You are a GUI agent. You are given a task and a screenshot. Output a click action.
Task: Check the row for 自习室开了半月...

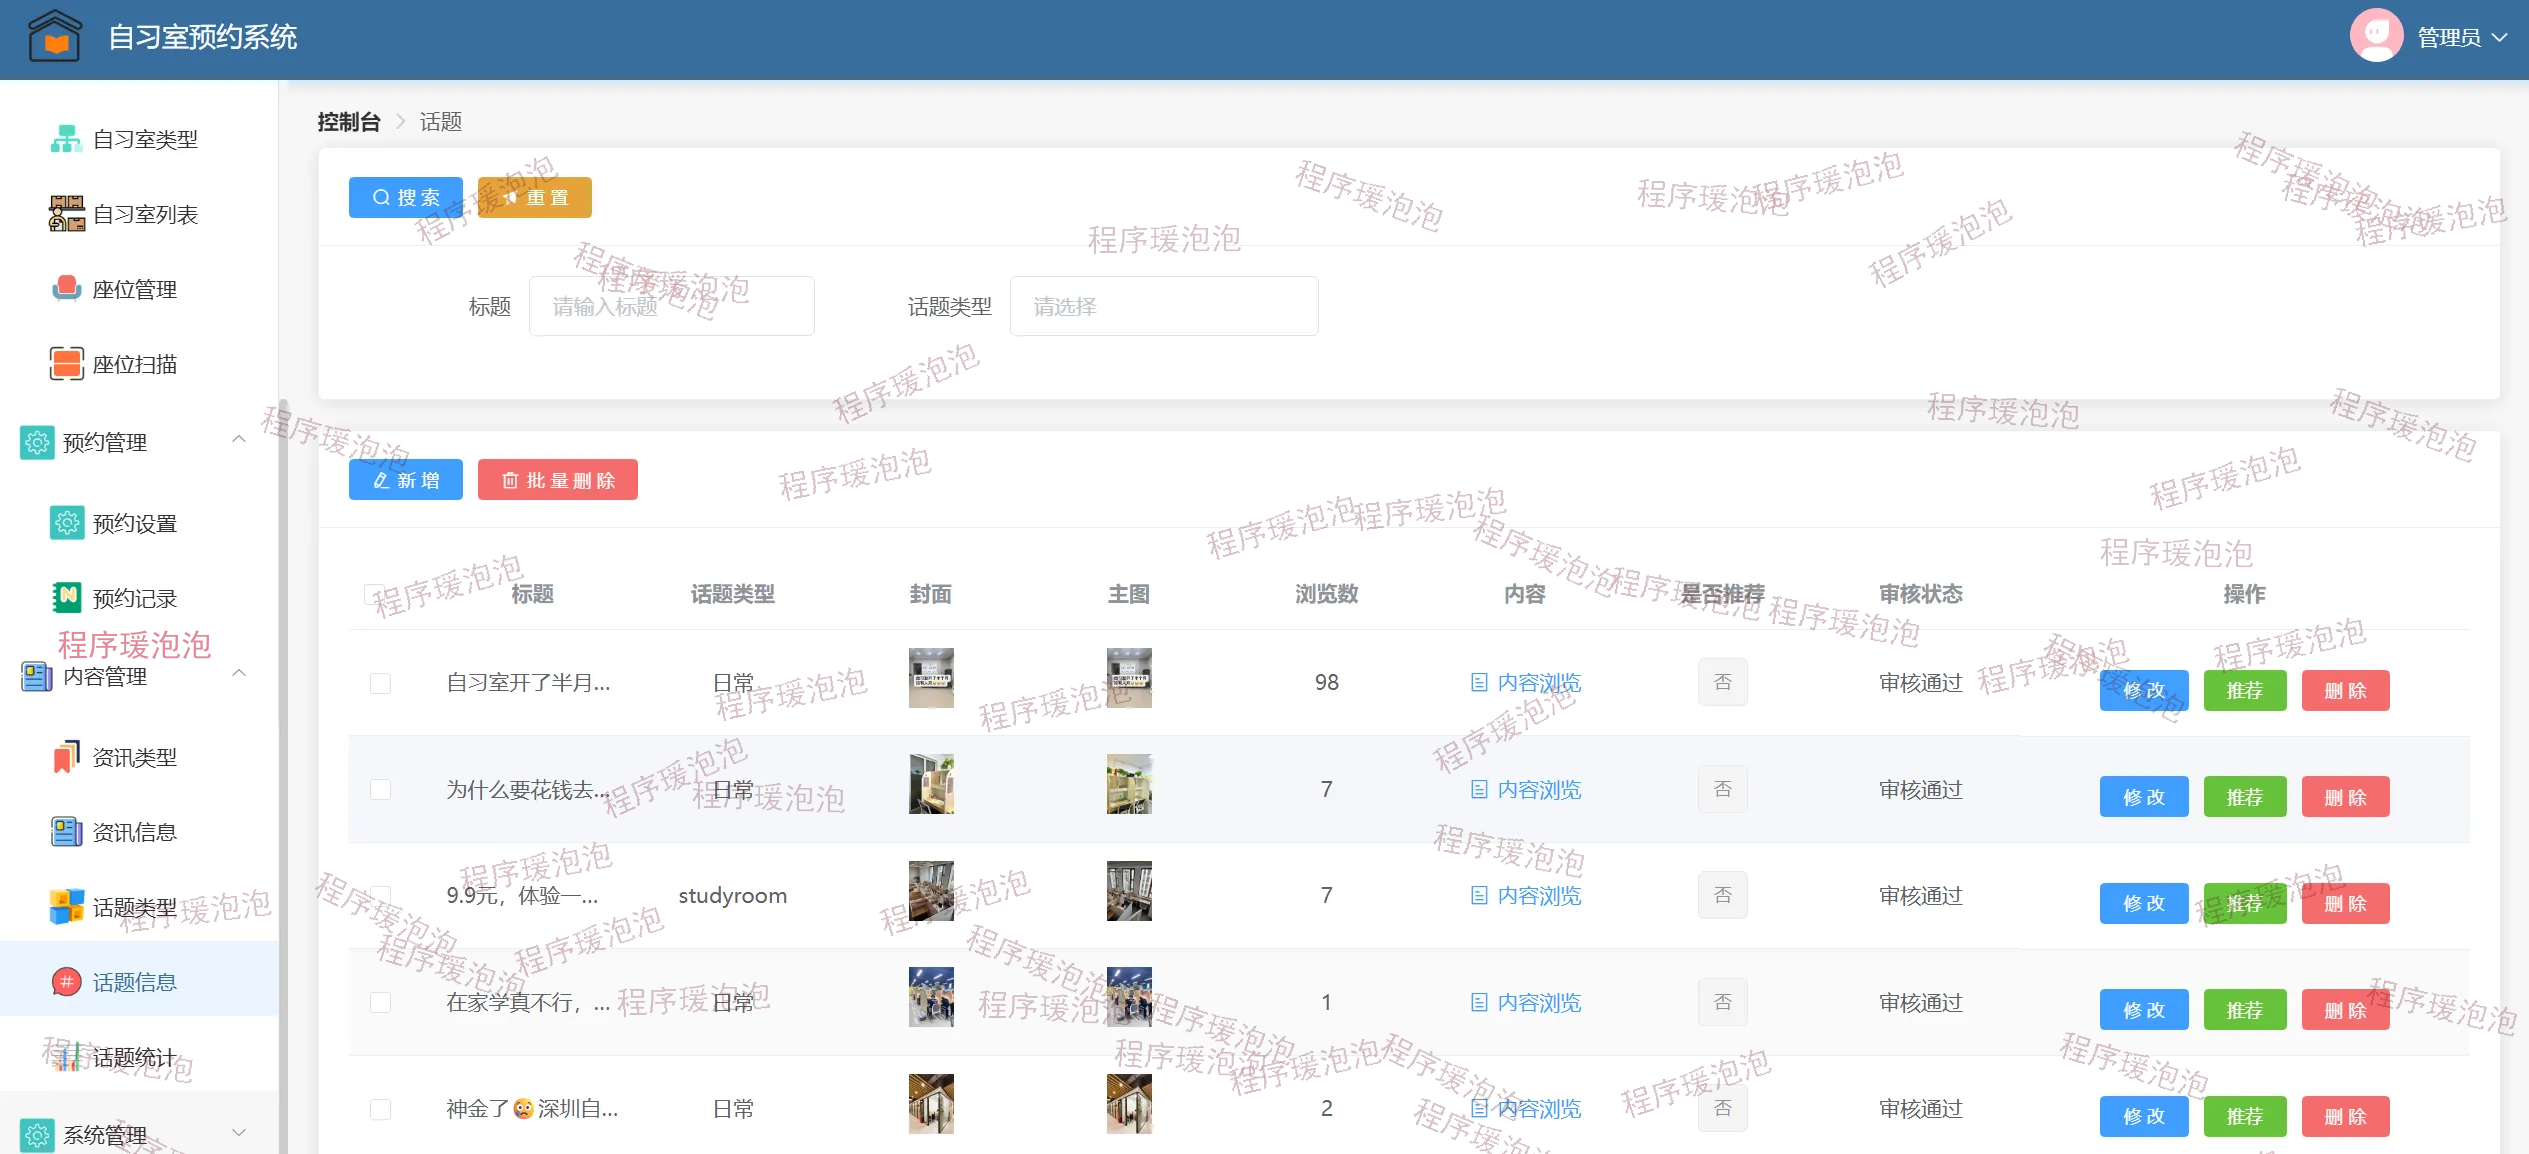click(380, 683)
